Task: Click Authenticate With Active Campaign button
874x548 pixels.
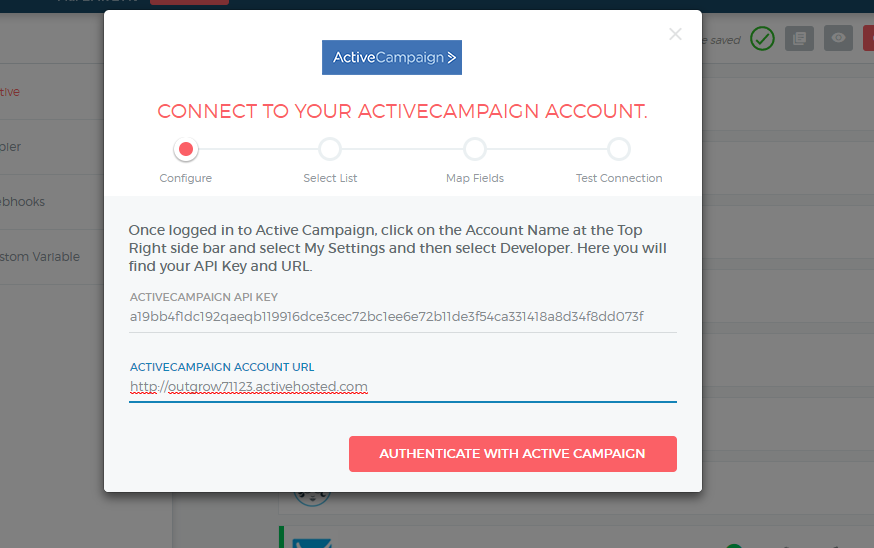Action: 513,454
